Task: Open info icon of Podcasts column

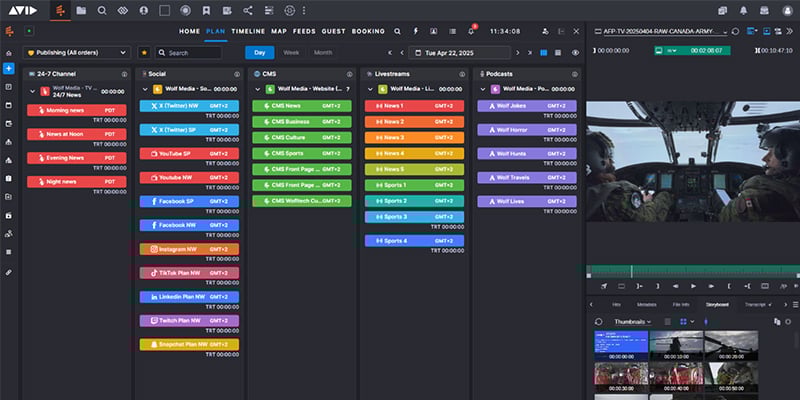Action: (x=575, y=74)
